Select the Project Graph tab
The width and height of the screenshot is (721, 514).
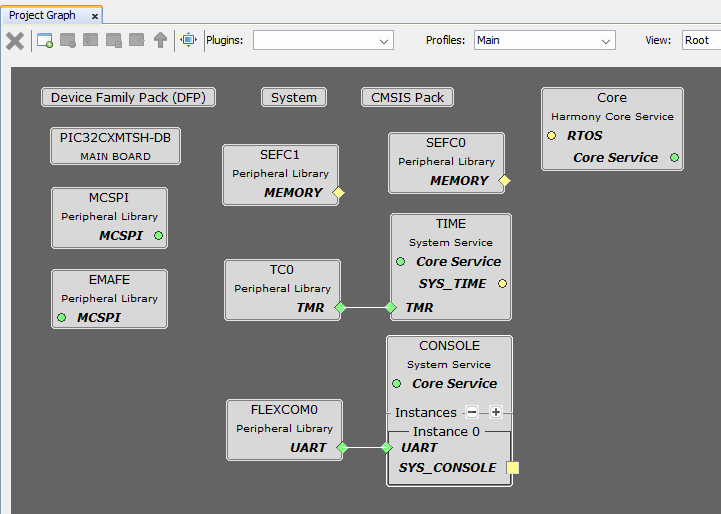tap(42, 15)
